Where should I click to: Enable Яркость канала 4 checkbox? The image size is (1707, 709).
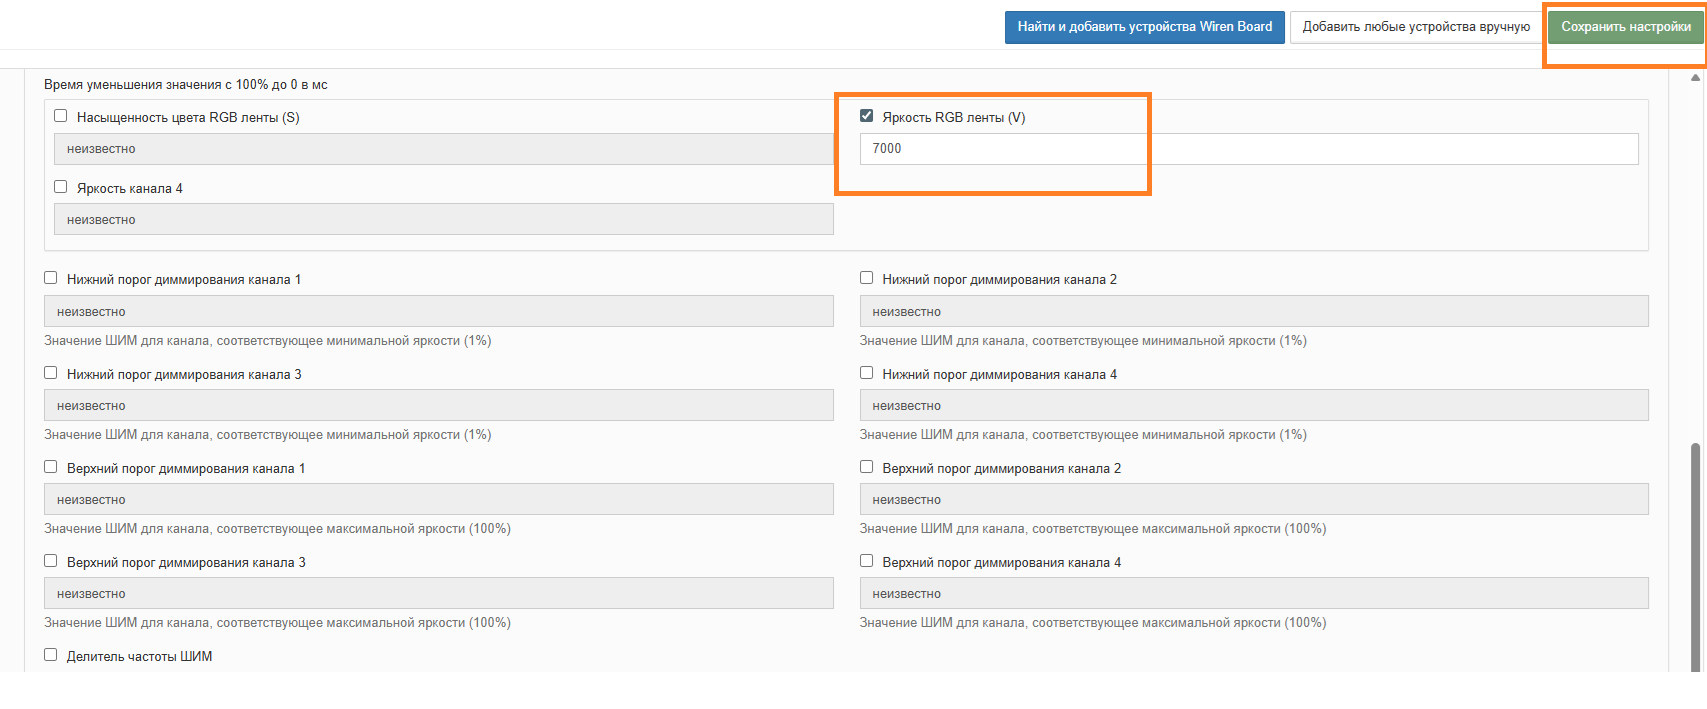61,187
